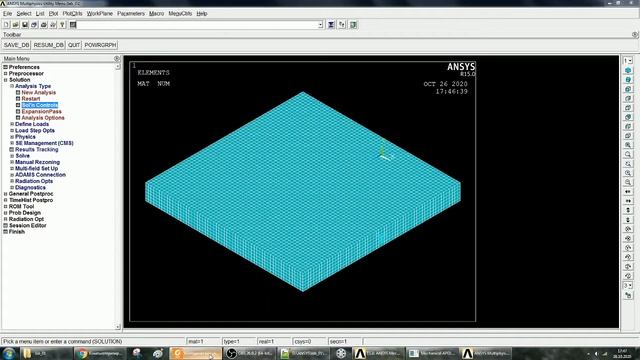Click inside the command input field
Image resolution: width=640 pixels, height=360 pixels.
(198, 25)
